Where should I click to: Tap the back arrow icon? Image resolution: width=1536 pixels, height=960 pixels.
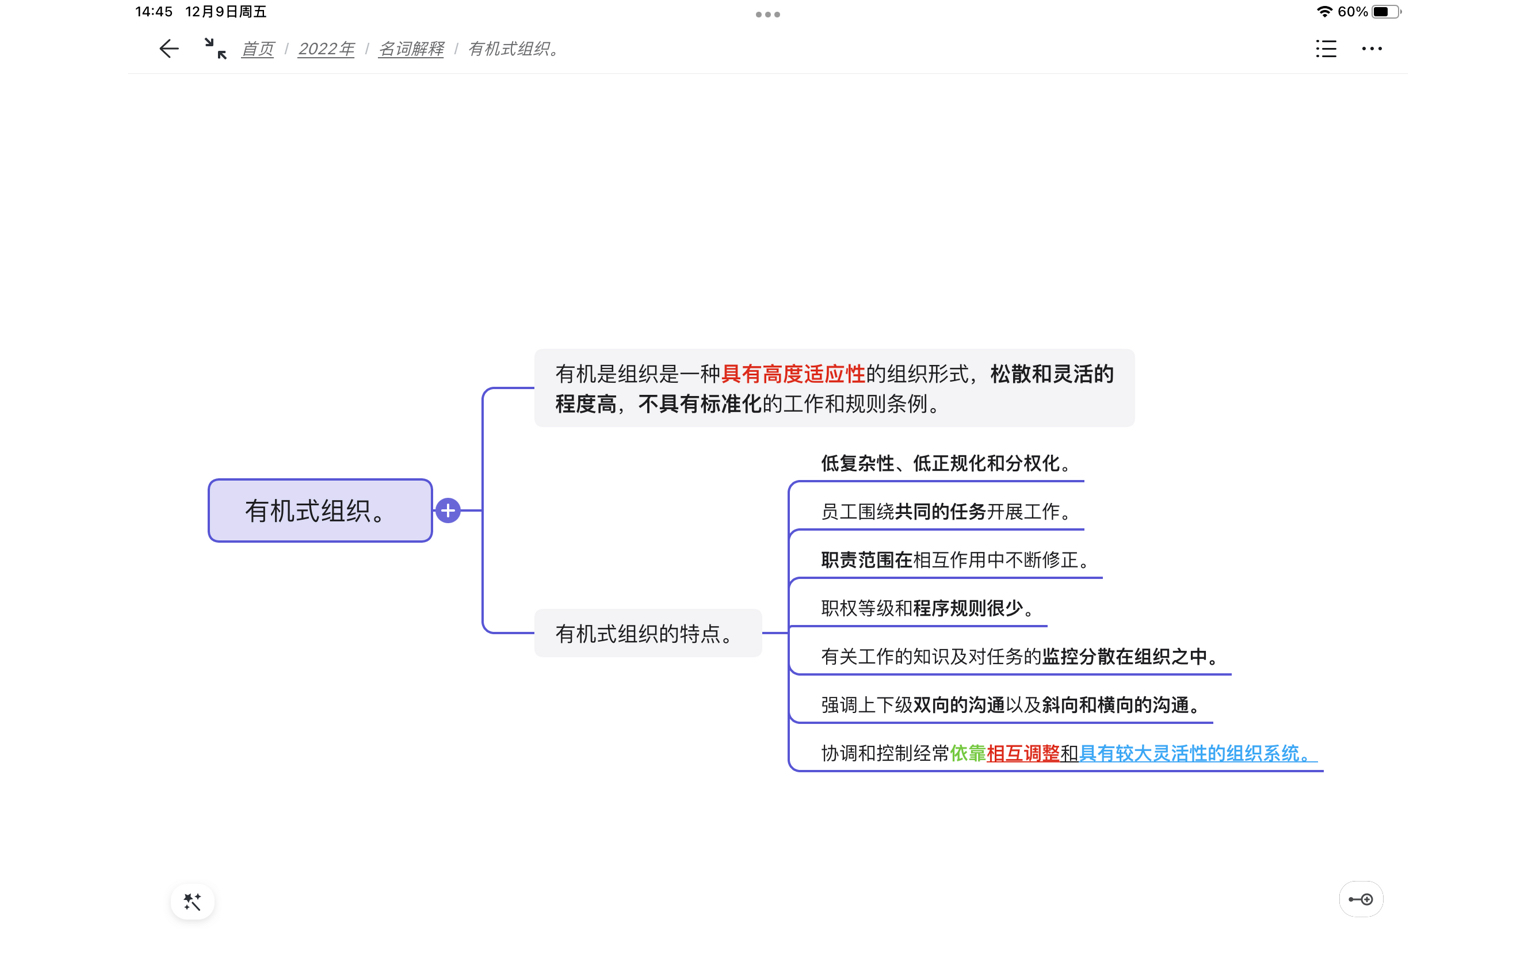tap(169, 49)
